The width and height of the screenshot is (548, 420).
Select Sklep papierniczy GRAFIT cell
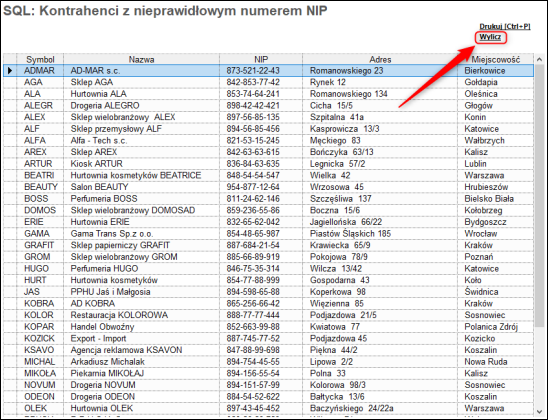[142, 245]
